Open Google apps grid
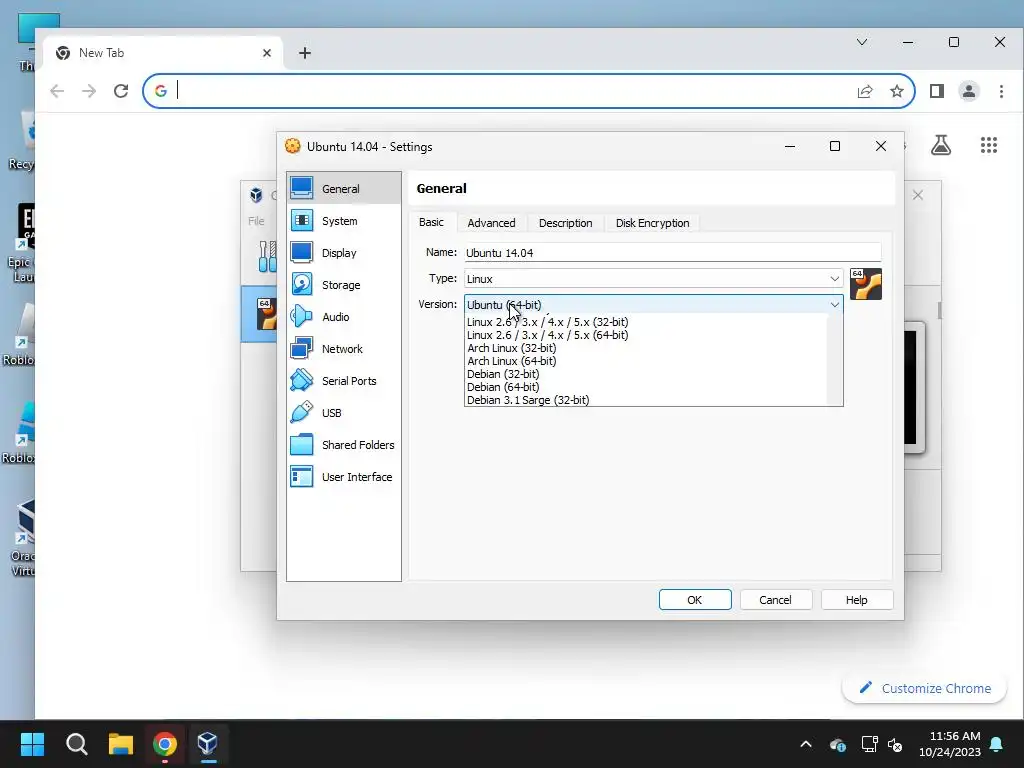The width and height of the screenshot is (1024, 768). 989,145
